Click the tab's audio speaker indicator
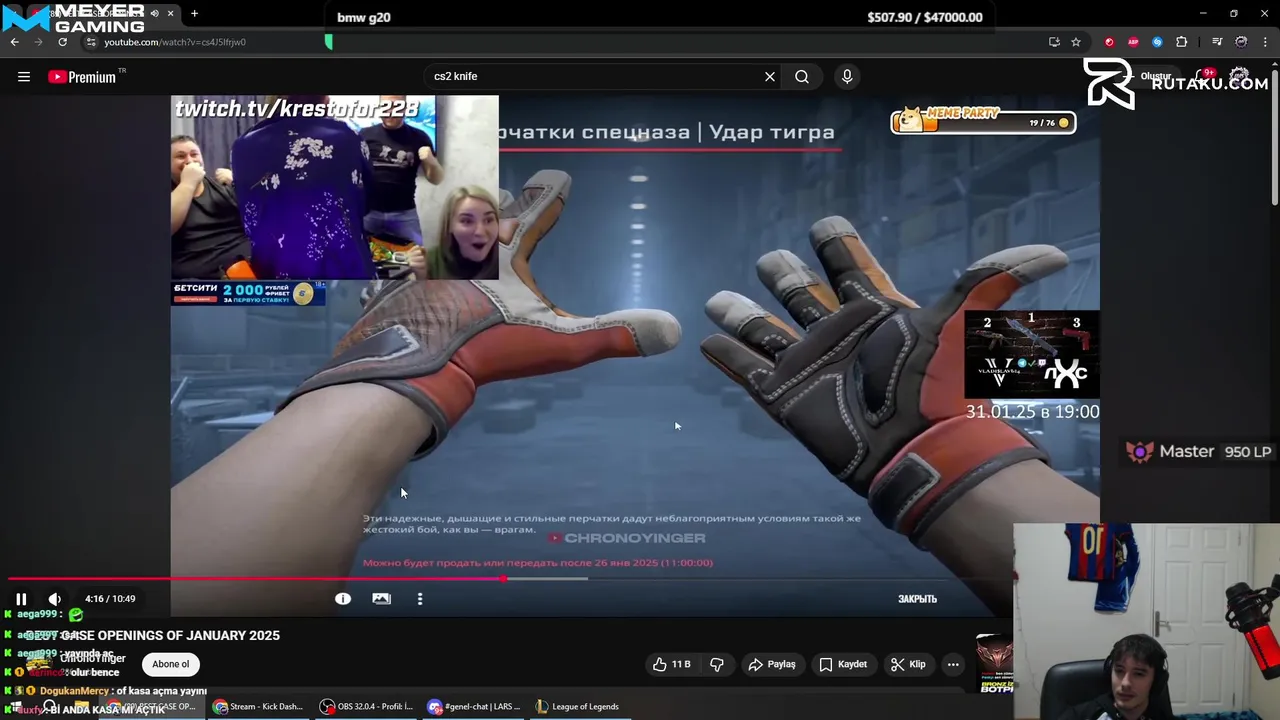 tap(154, 14)
